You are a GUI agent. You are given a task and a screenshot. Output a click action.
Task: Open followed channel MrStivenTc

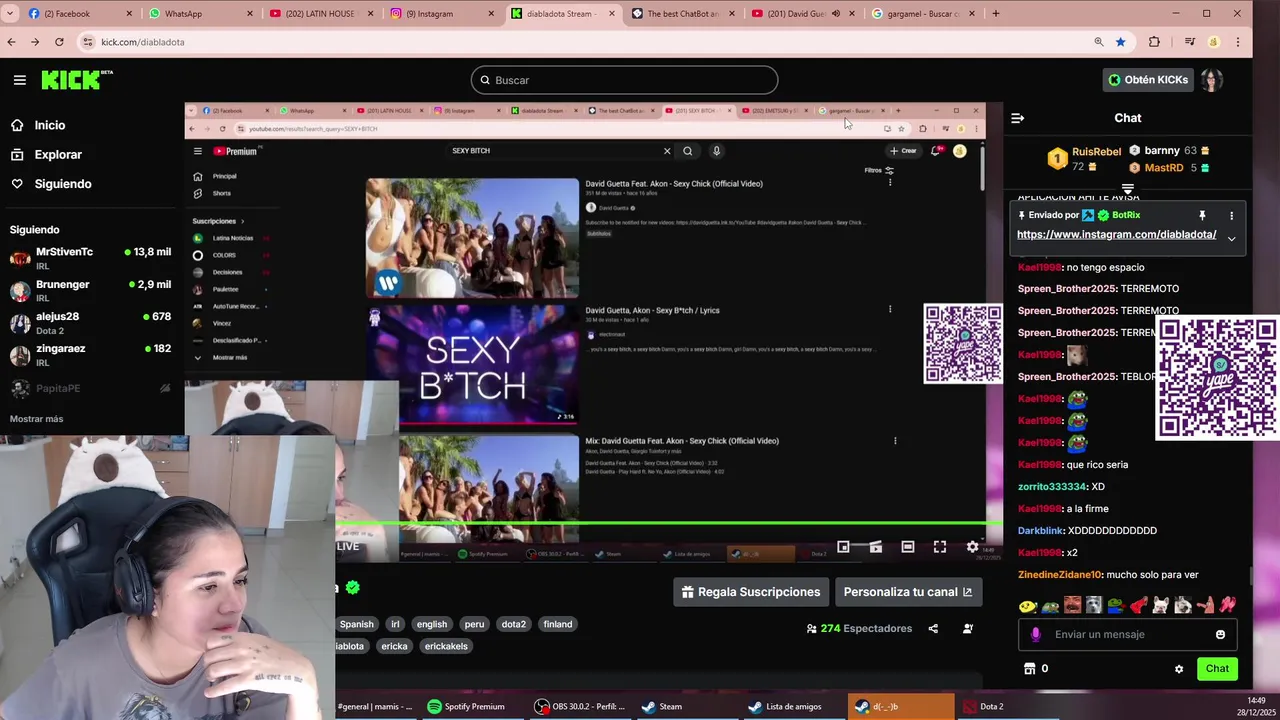pos(90,257)
